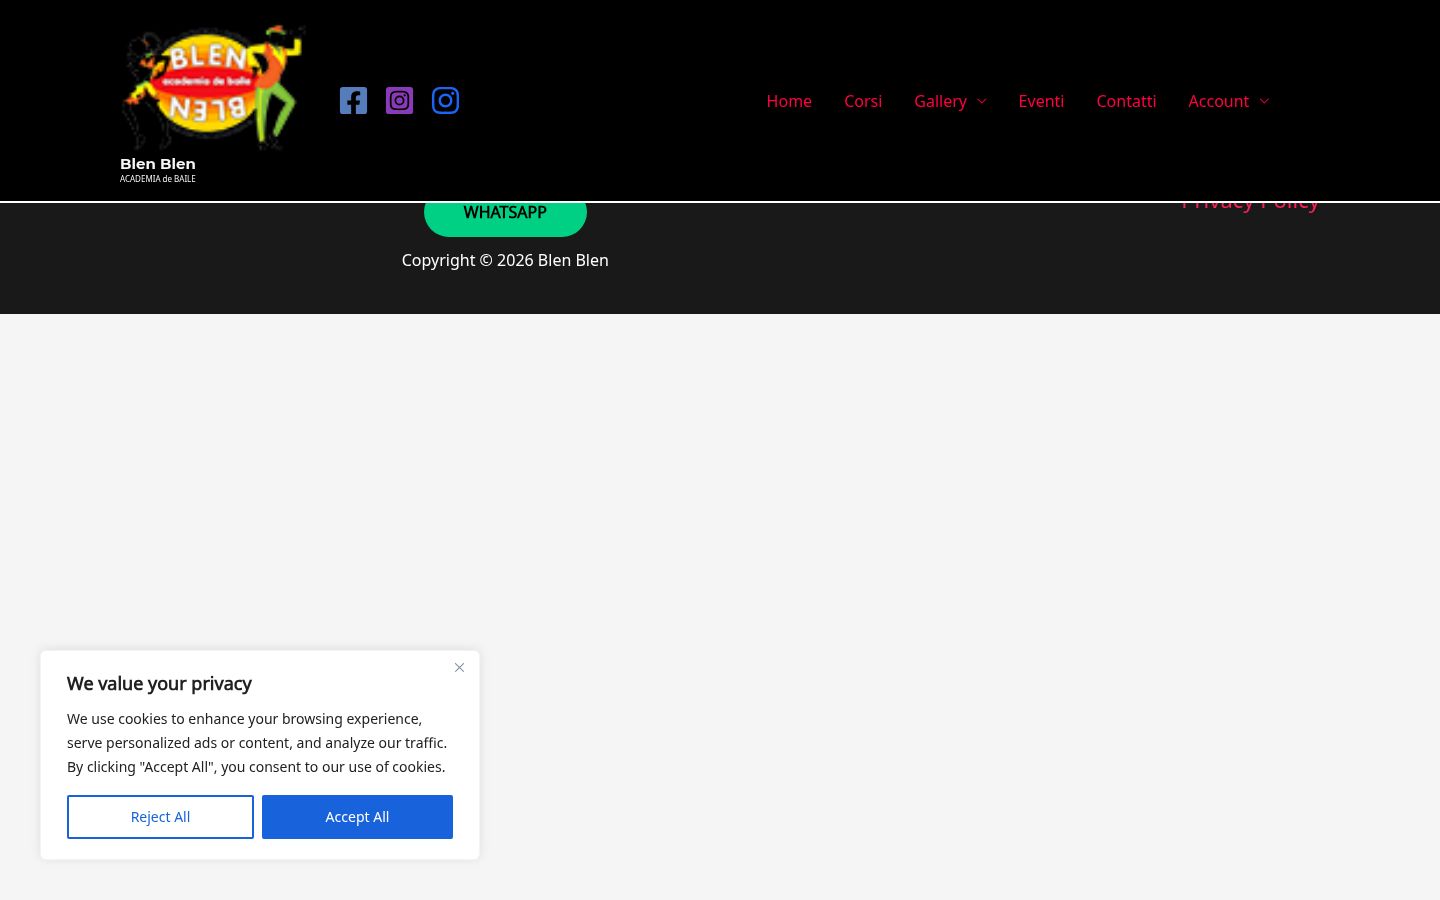Open the Contatti menu item
1440x900 pixels.
click(x=1126, y=101)
